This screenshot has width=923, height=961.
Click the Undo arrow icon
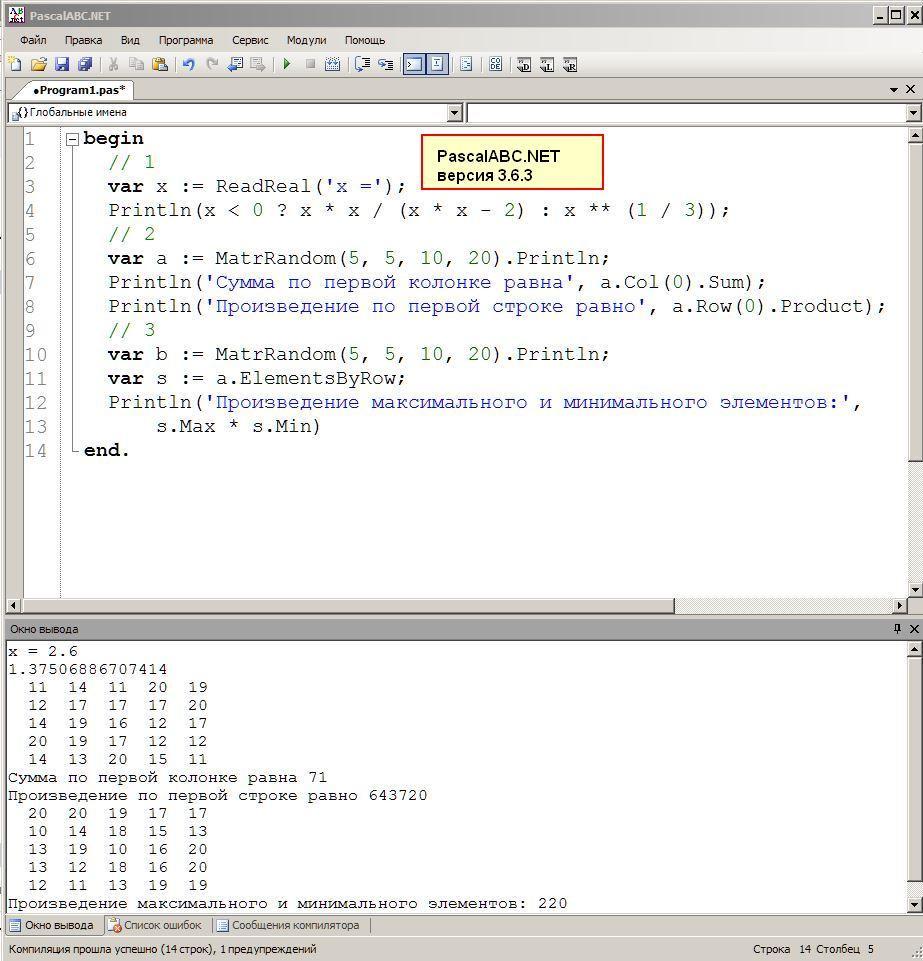[188, 65]
